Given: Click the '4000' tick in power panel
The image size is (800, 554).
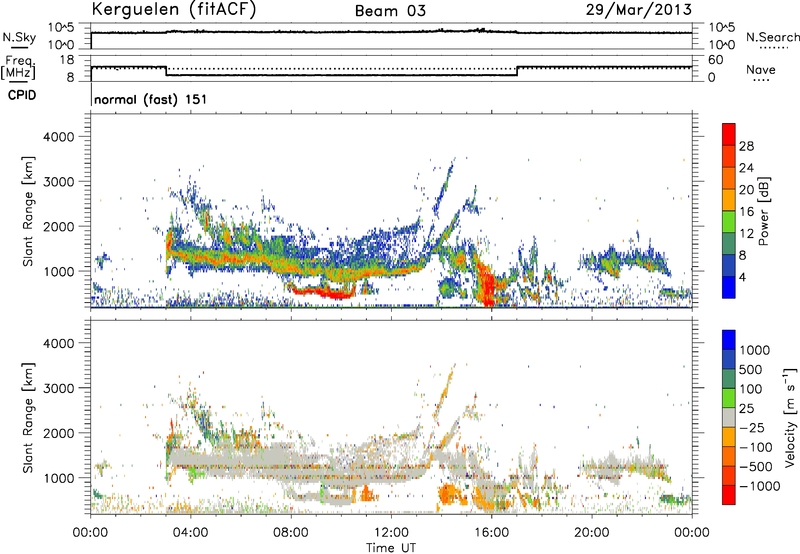Looking at the screenshot, I should (59, 137).
